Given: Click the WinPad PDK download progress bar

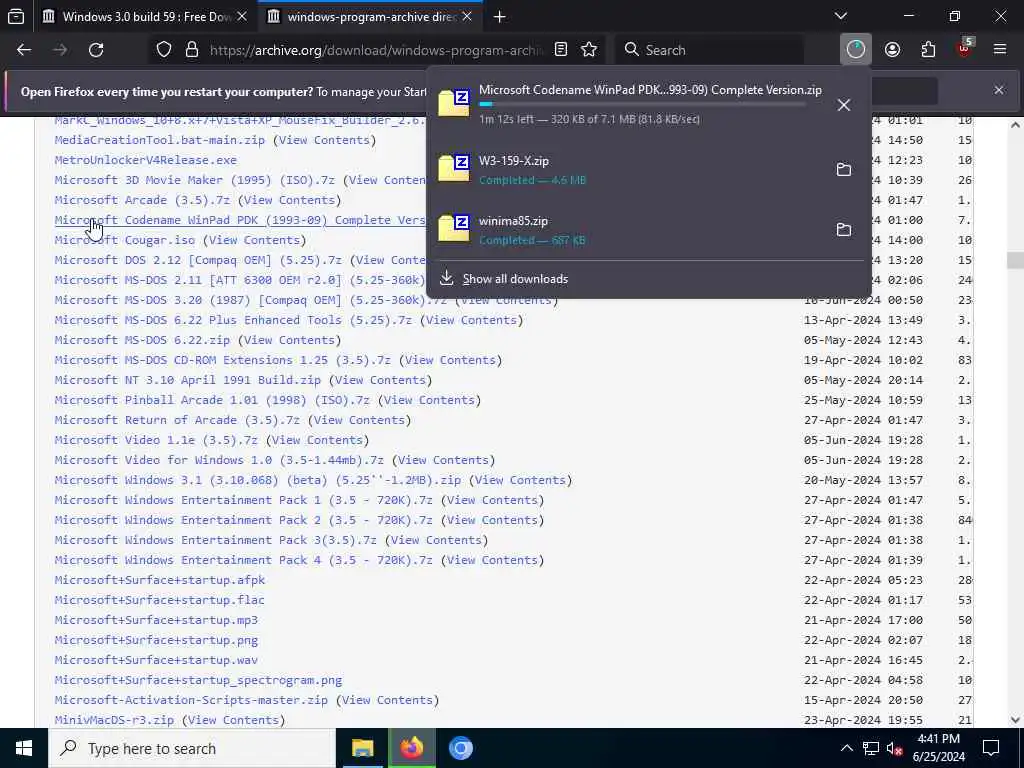Looking at the screenshot, I should 642,104.
